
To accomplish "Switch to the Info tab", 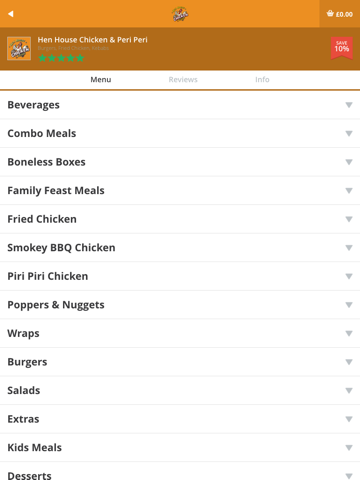I will click(262, 80).
